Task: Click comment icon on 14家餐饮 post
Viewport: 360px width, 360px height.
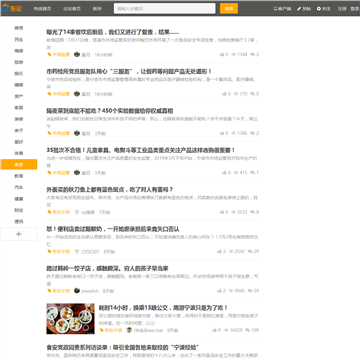Action: 253,54
